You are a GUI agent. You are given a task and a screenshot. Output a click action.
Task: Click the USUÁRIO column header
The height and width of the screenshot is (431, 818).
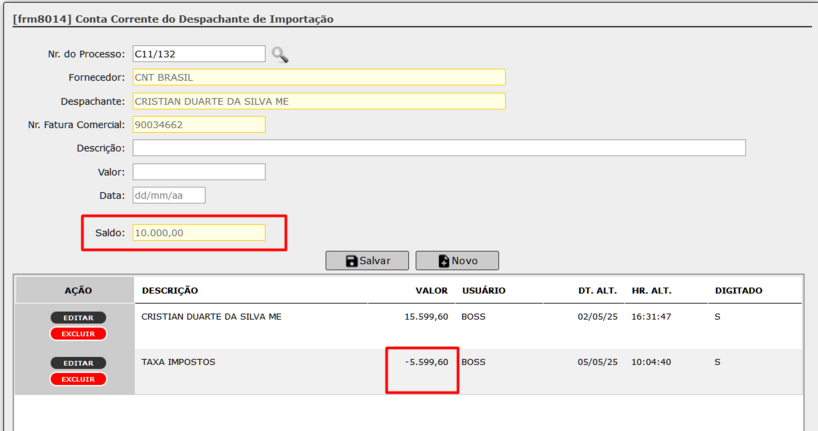484,291
